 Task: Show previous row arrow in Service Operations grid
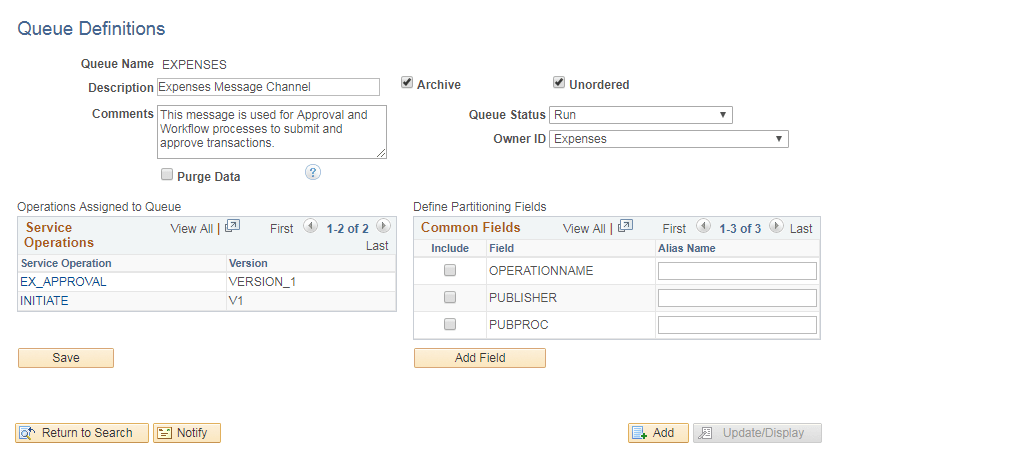pos(310,226)
